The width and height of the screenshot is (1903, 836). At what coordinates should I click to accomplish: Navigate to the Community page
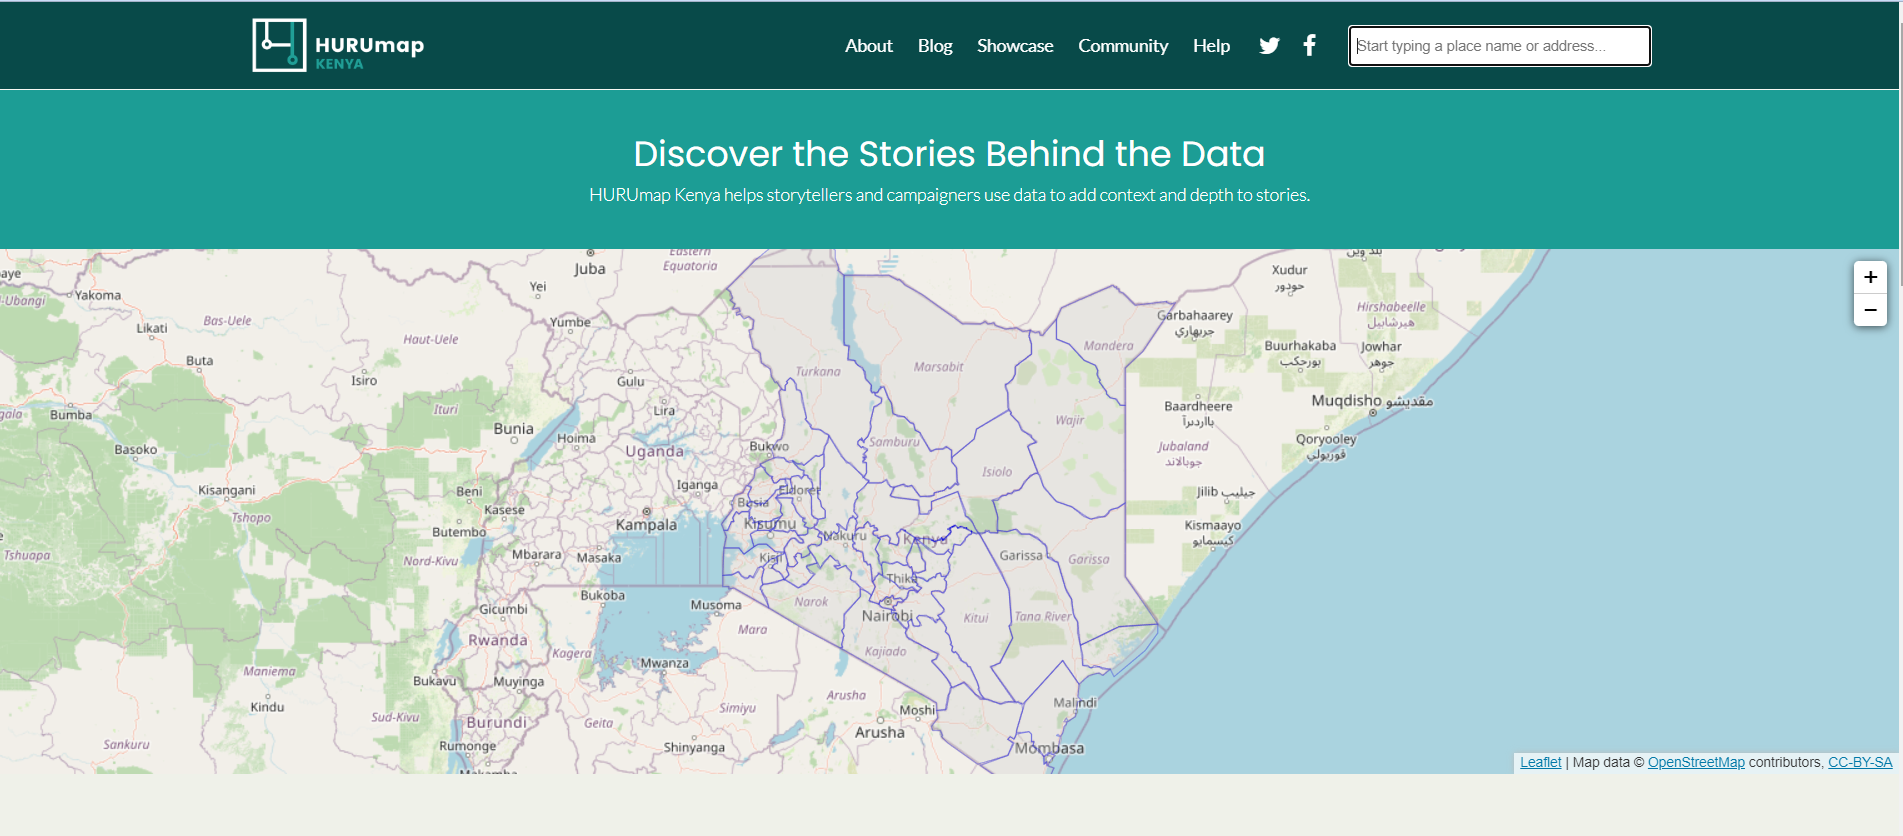point(1122,46)
